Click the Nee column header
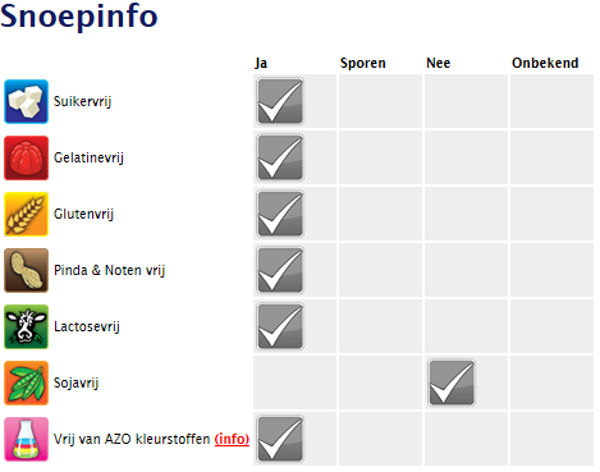600x472 pixels. (438, 63)
